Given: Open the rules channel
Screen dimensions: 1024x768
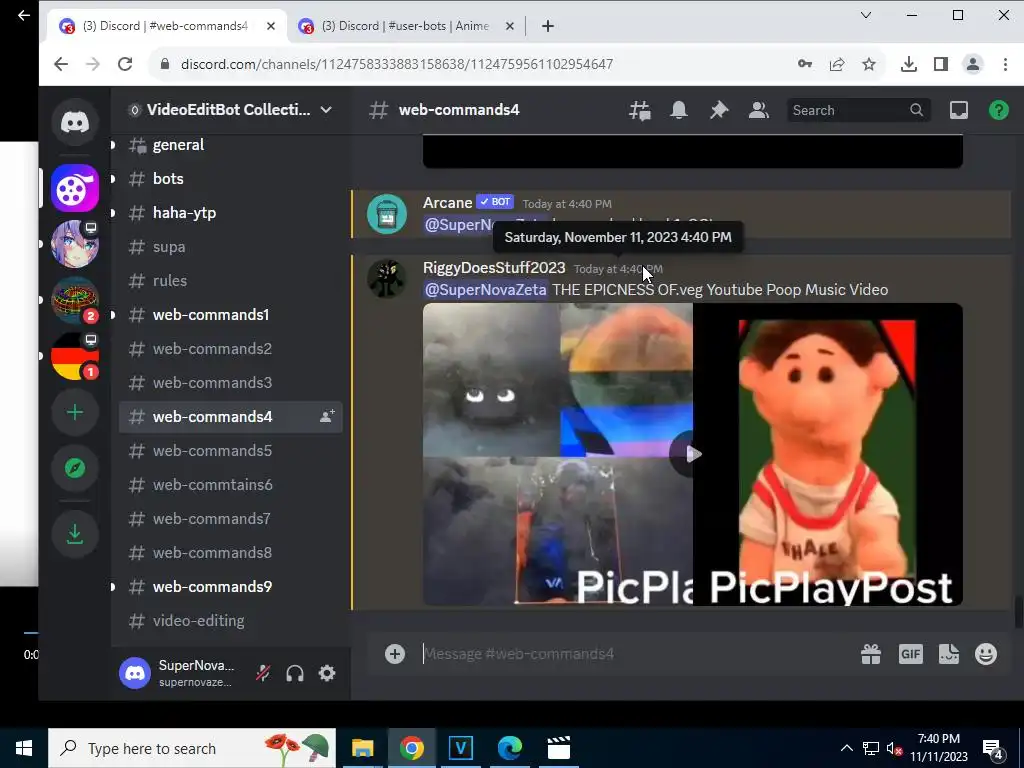Looking at the screenshot, I should click(x=231, y=281).
